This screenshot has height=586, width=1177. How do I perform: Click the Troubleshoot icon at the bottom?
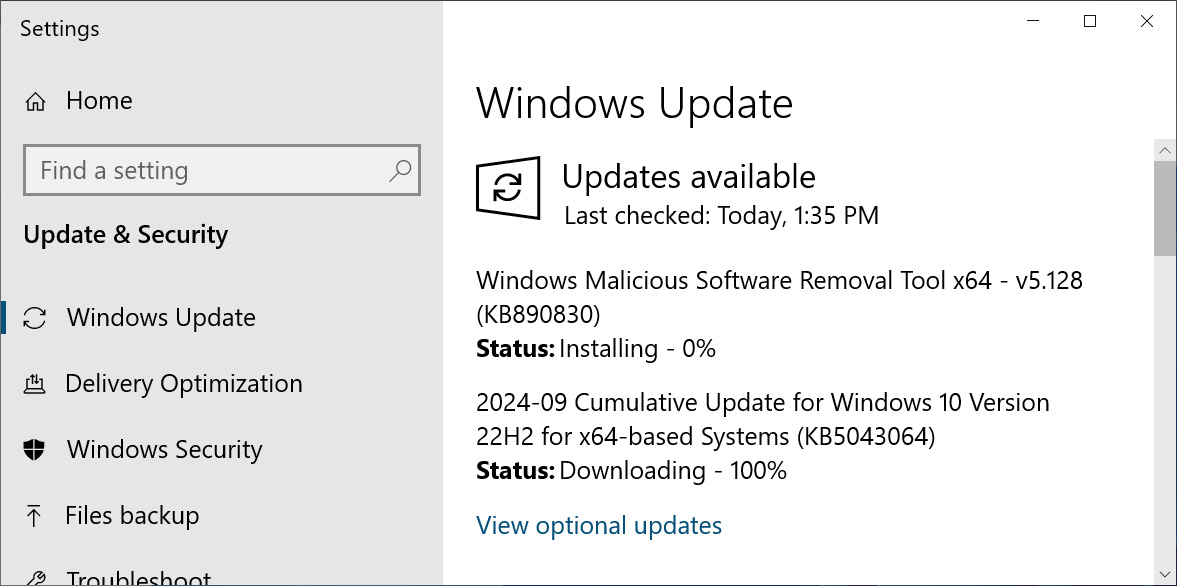(x=36, y=578)
